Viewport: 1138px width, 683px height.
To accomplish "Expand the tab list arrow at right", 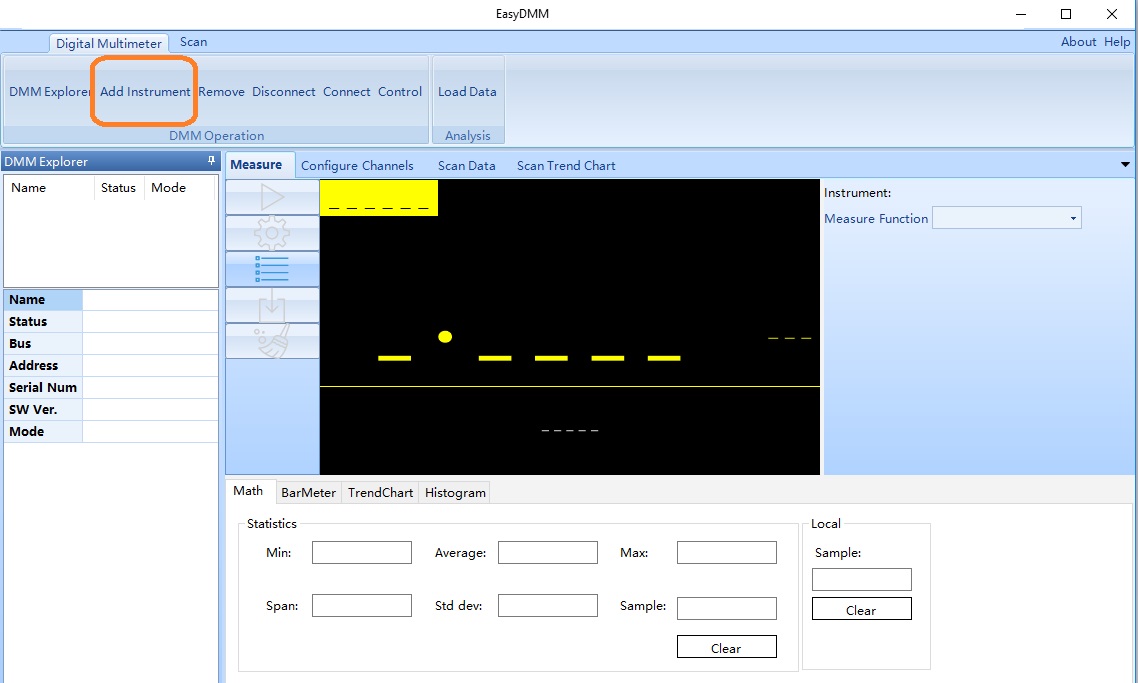I will point(1126,165).
